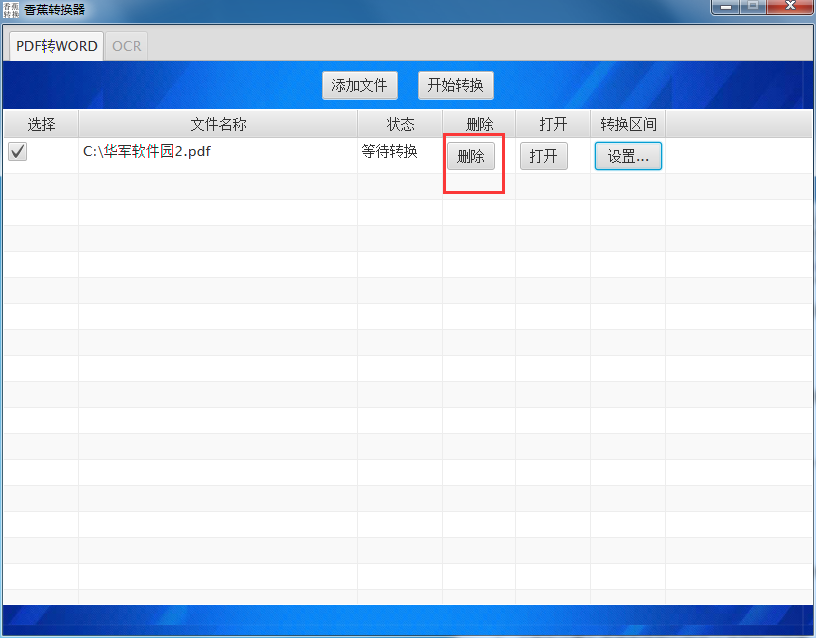Click the 删除 column header

coord(479,124)
